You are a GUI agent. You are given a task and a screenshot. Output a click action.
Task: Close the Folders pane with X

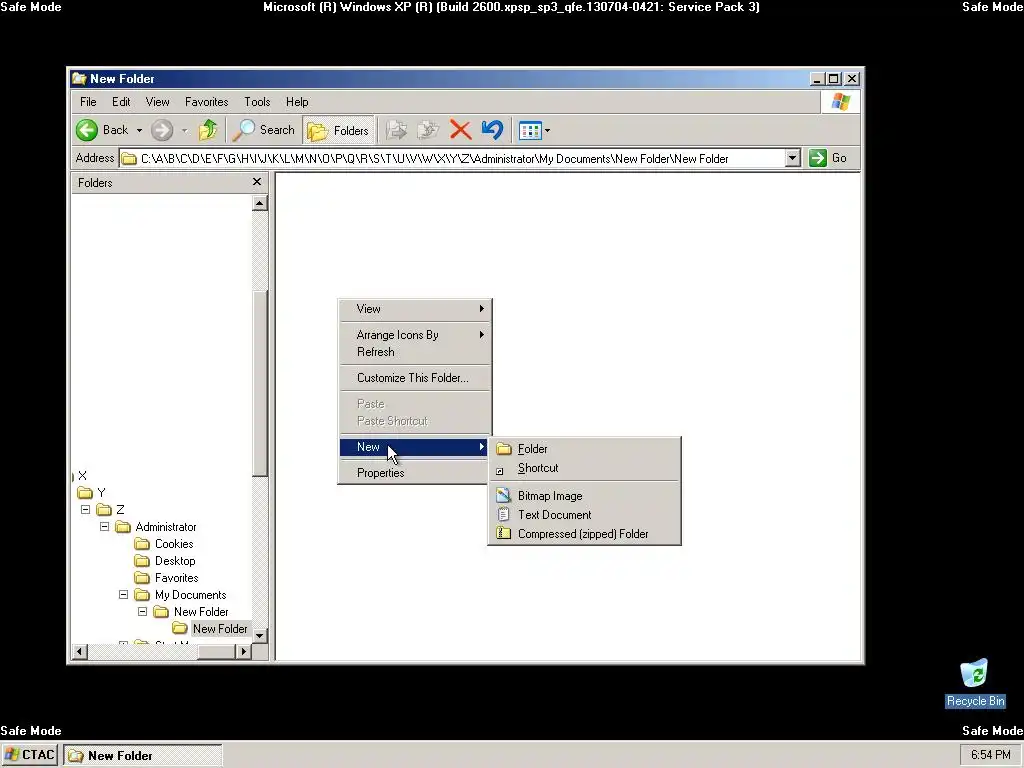(257, 182)
